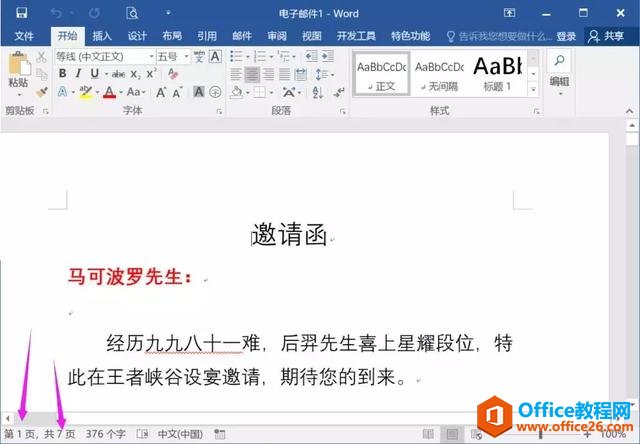
Task: Toggle center alignment in paragraph group
Action: 252,74
